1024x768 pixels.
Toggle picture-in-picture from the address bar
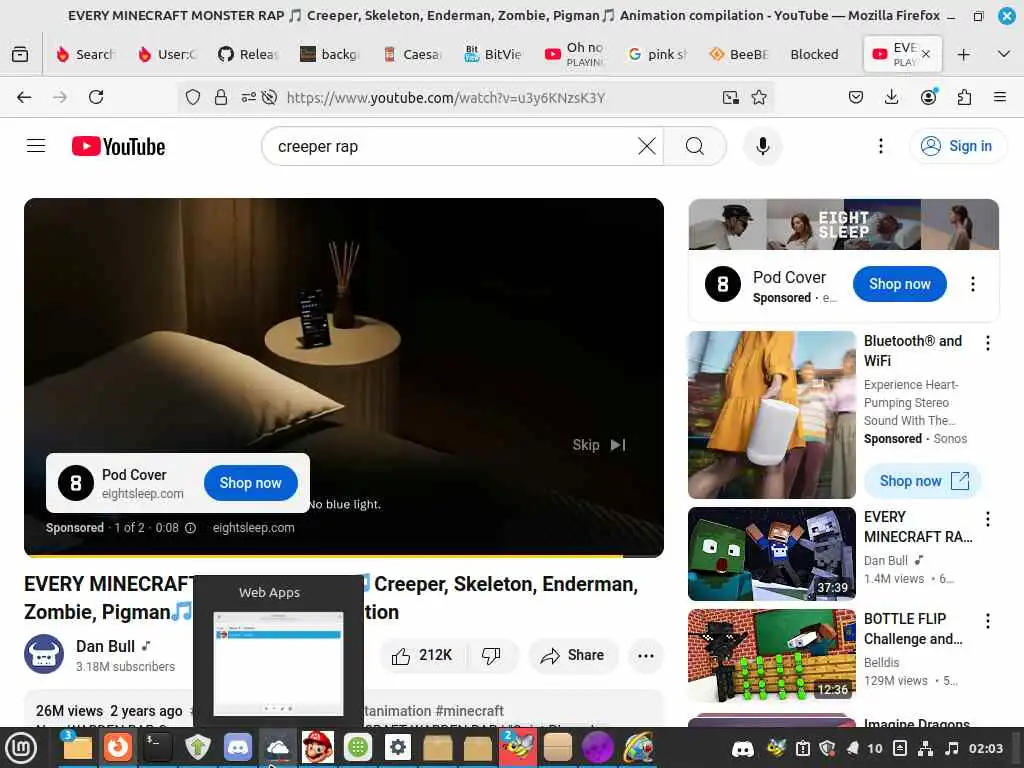point(731,97)
